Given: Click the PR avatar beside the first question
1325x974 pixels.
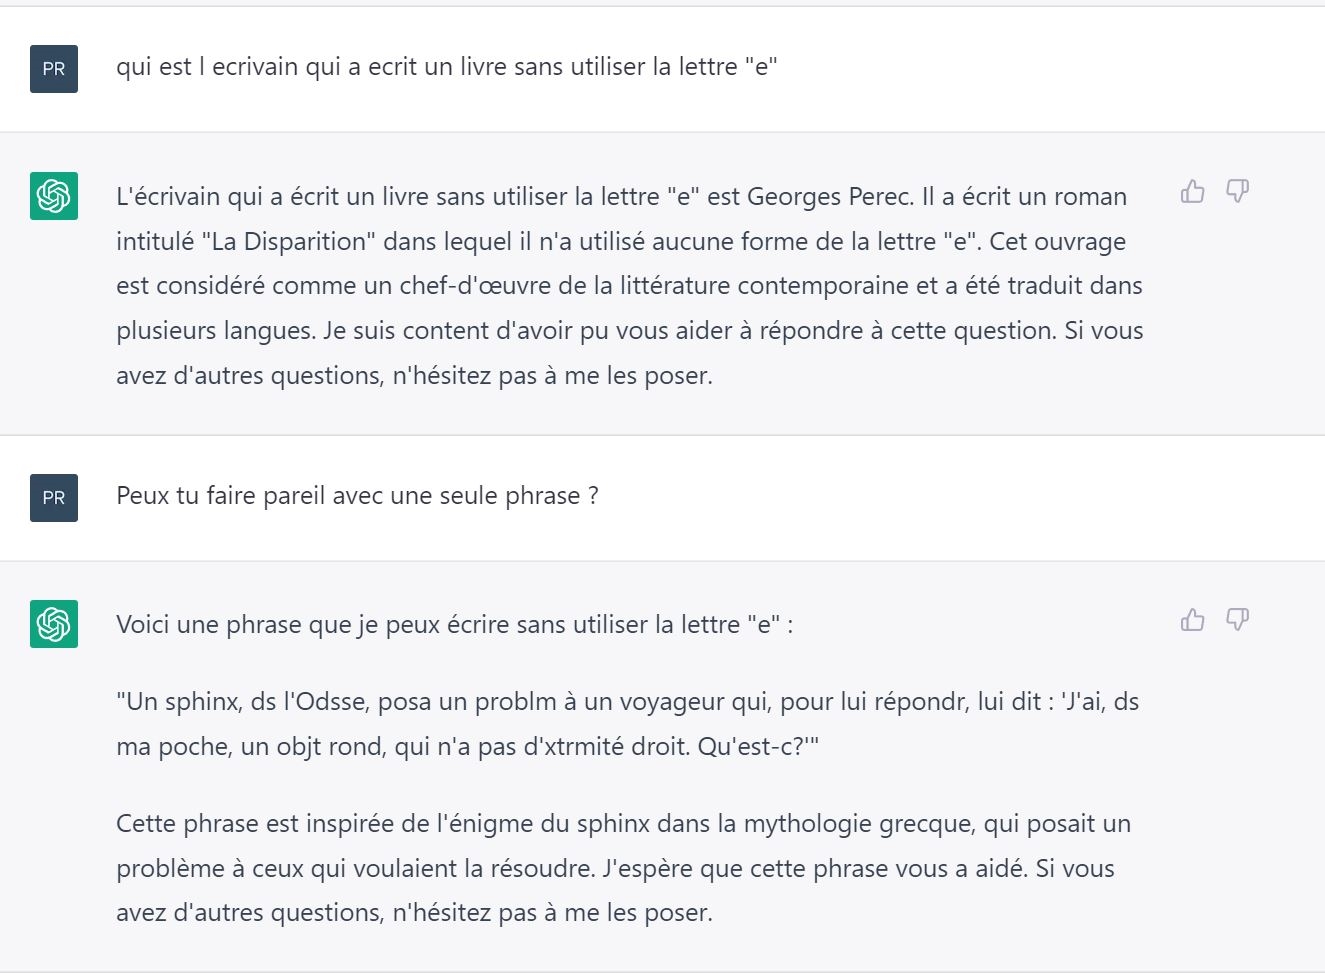Looking at the screenshot, I should click(54, 69).
